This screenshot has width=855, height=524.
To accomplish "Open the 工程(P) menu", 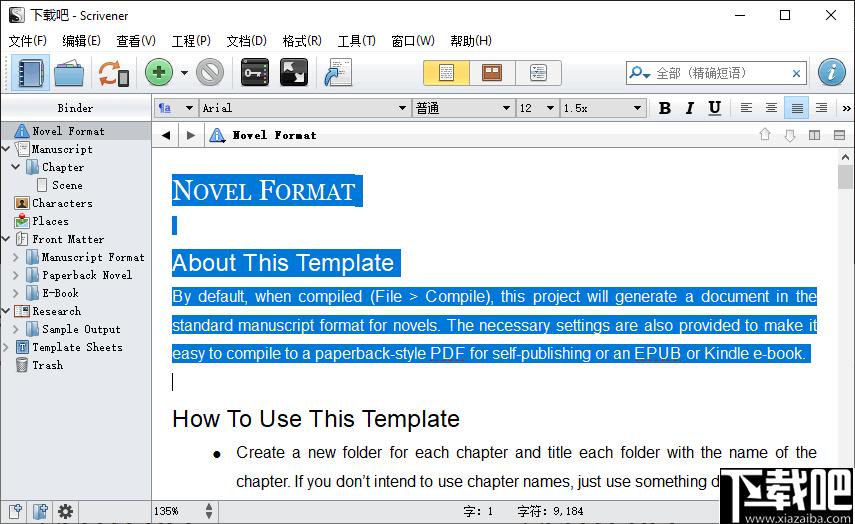I will point(191,41).
